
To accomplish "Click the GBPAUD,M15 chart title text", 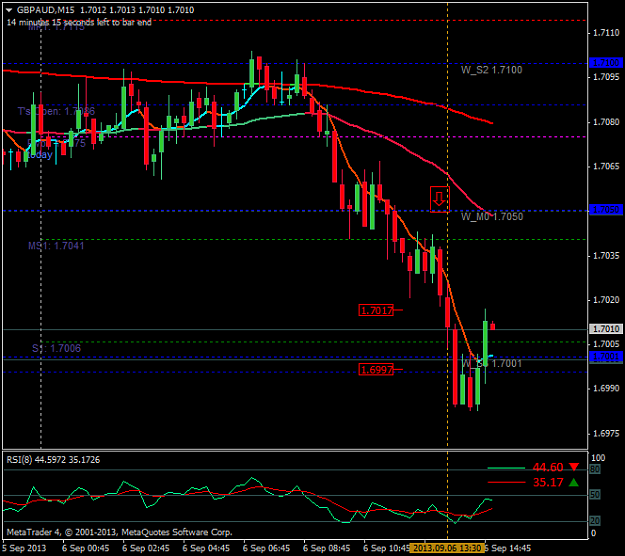I will (x=45, y=10).
